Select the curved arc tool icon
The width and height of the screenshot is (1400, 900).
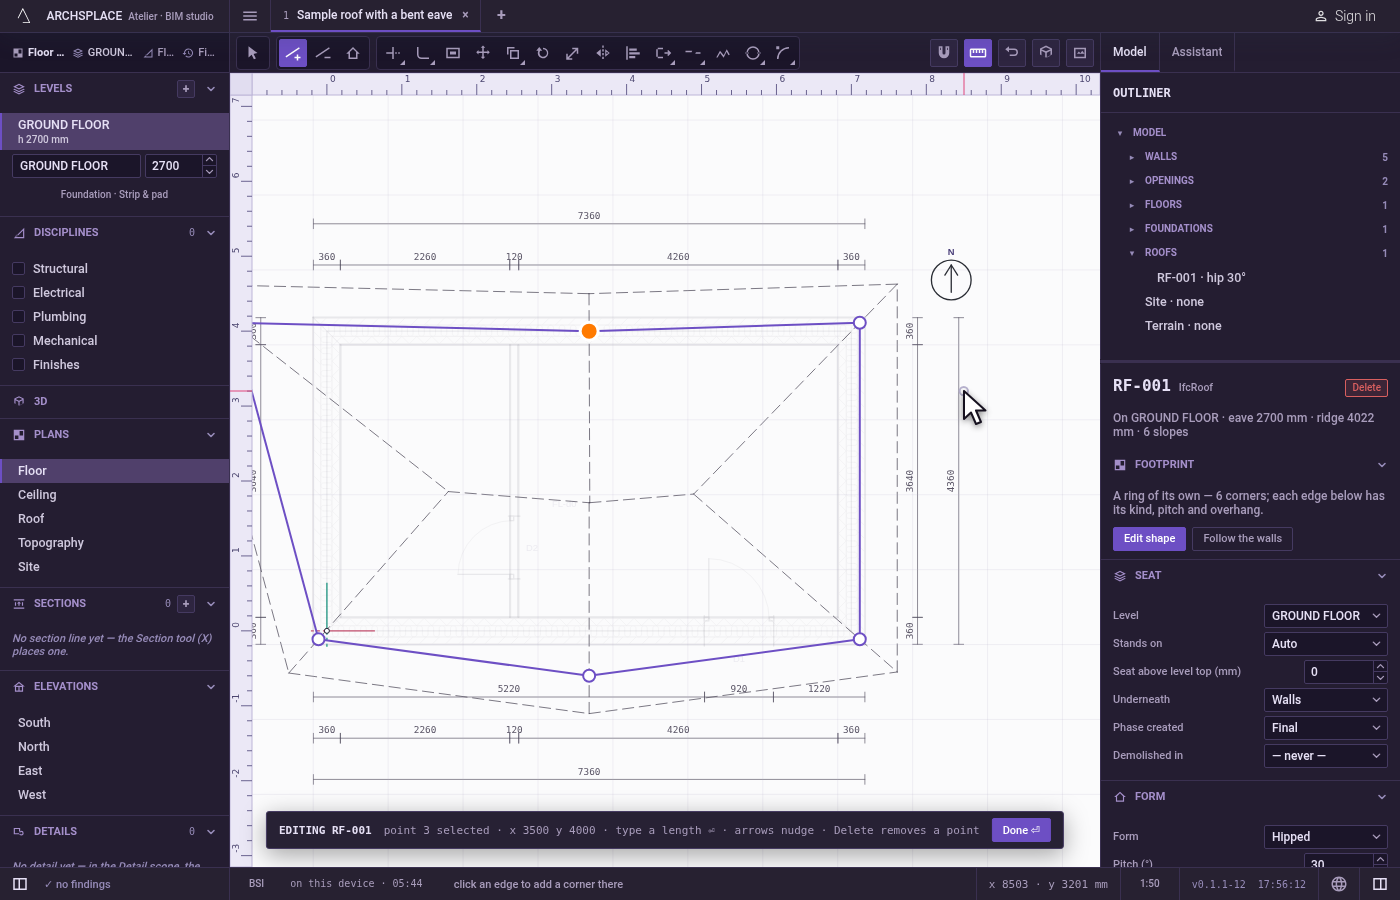pyautogui.click(x=783, y=53)
